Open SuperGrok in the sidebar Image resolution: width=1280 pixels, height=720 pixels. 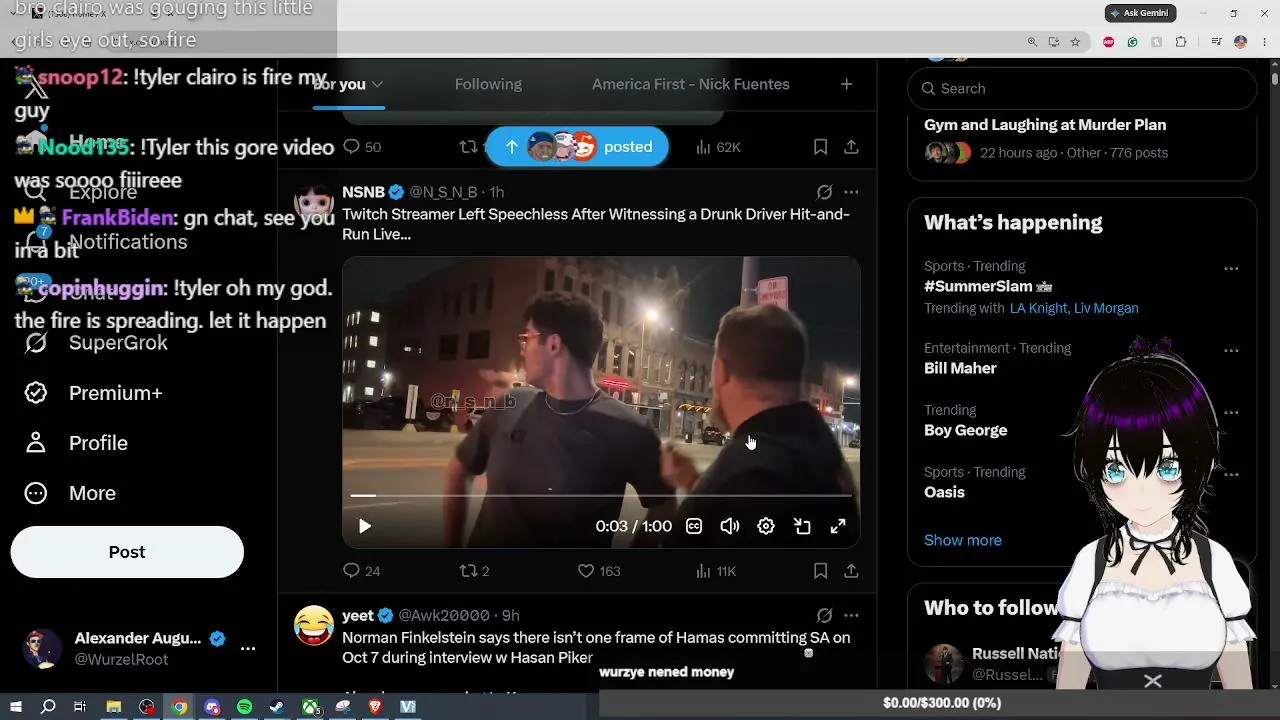pos(96,343)
